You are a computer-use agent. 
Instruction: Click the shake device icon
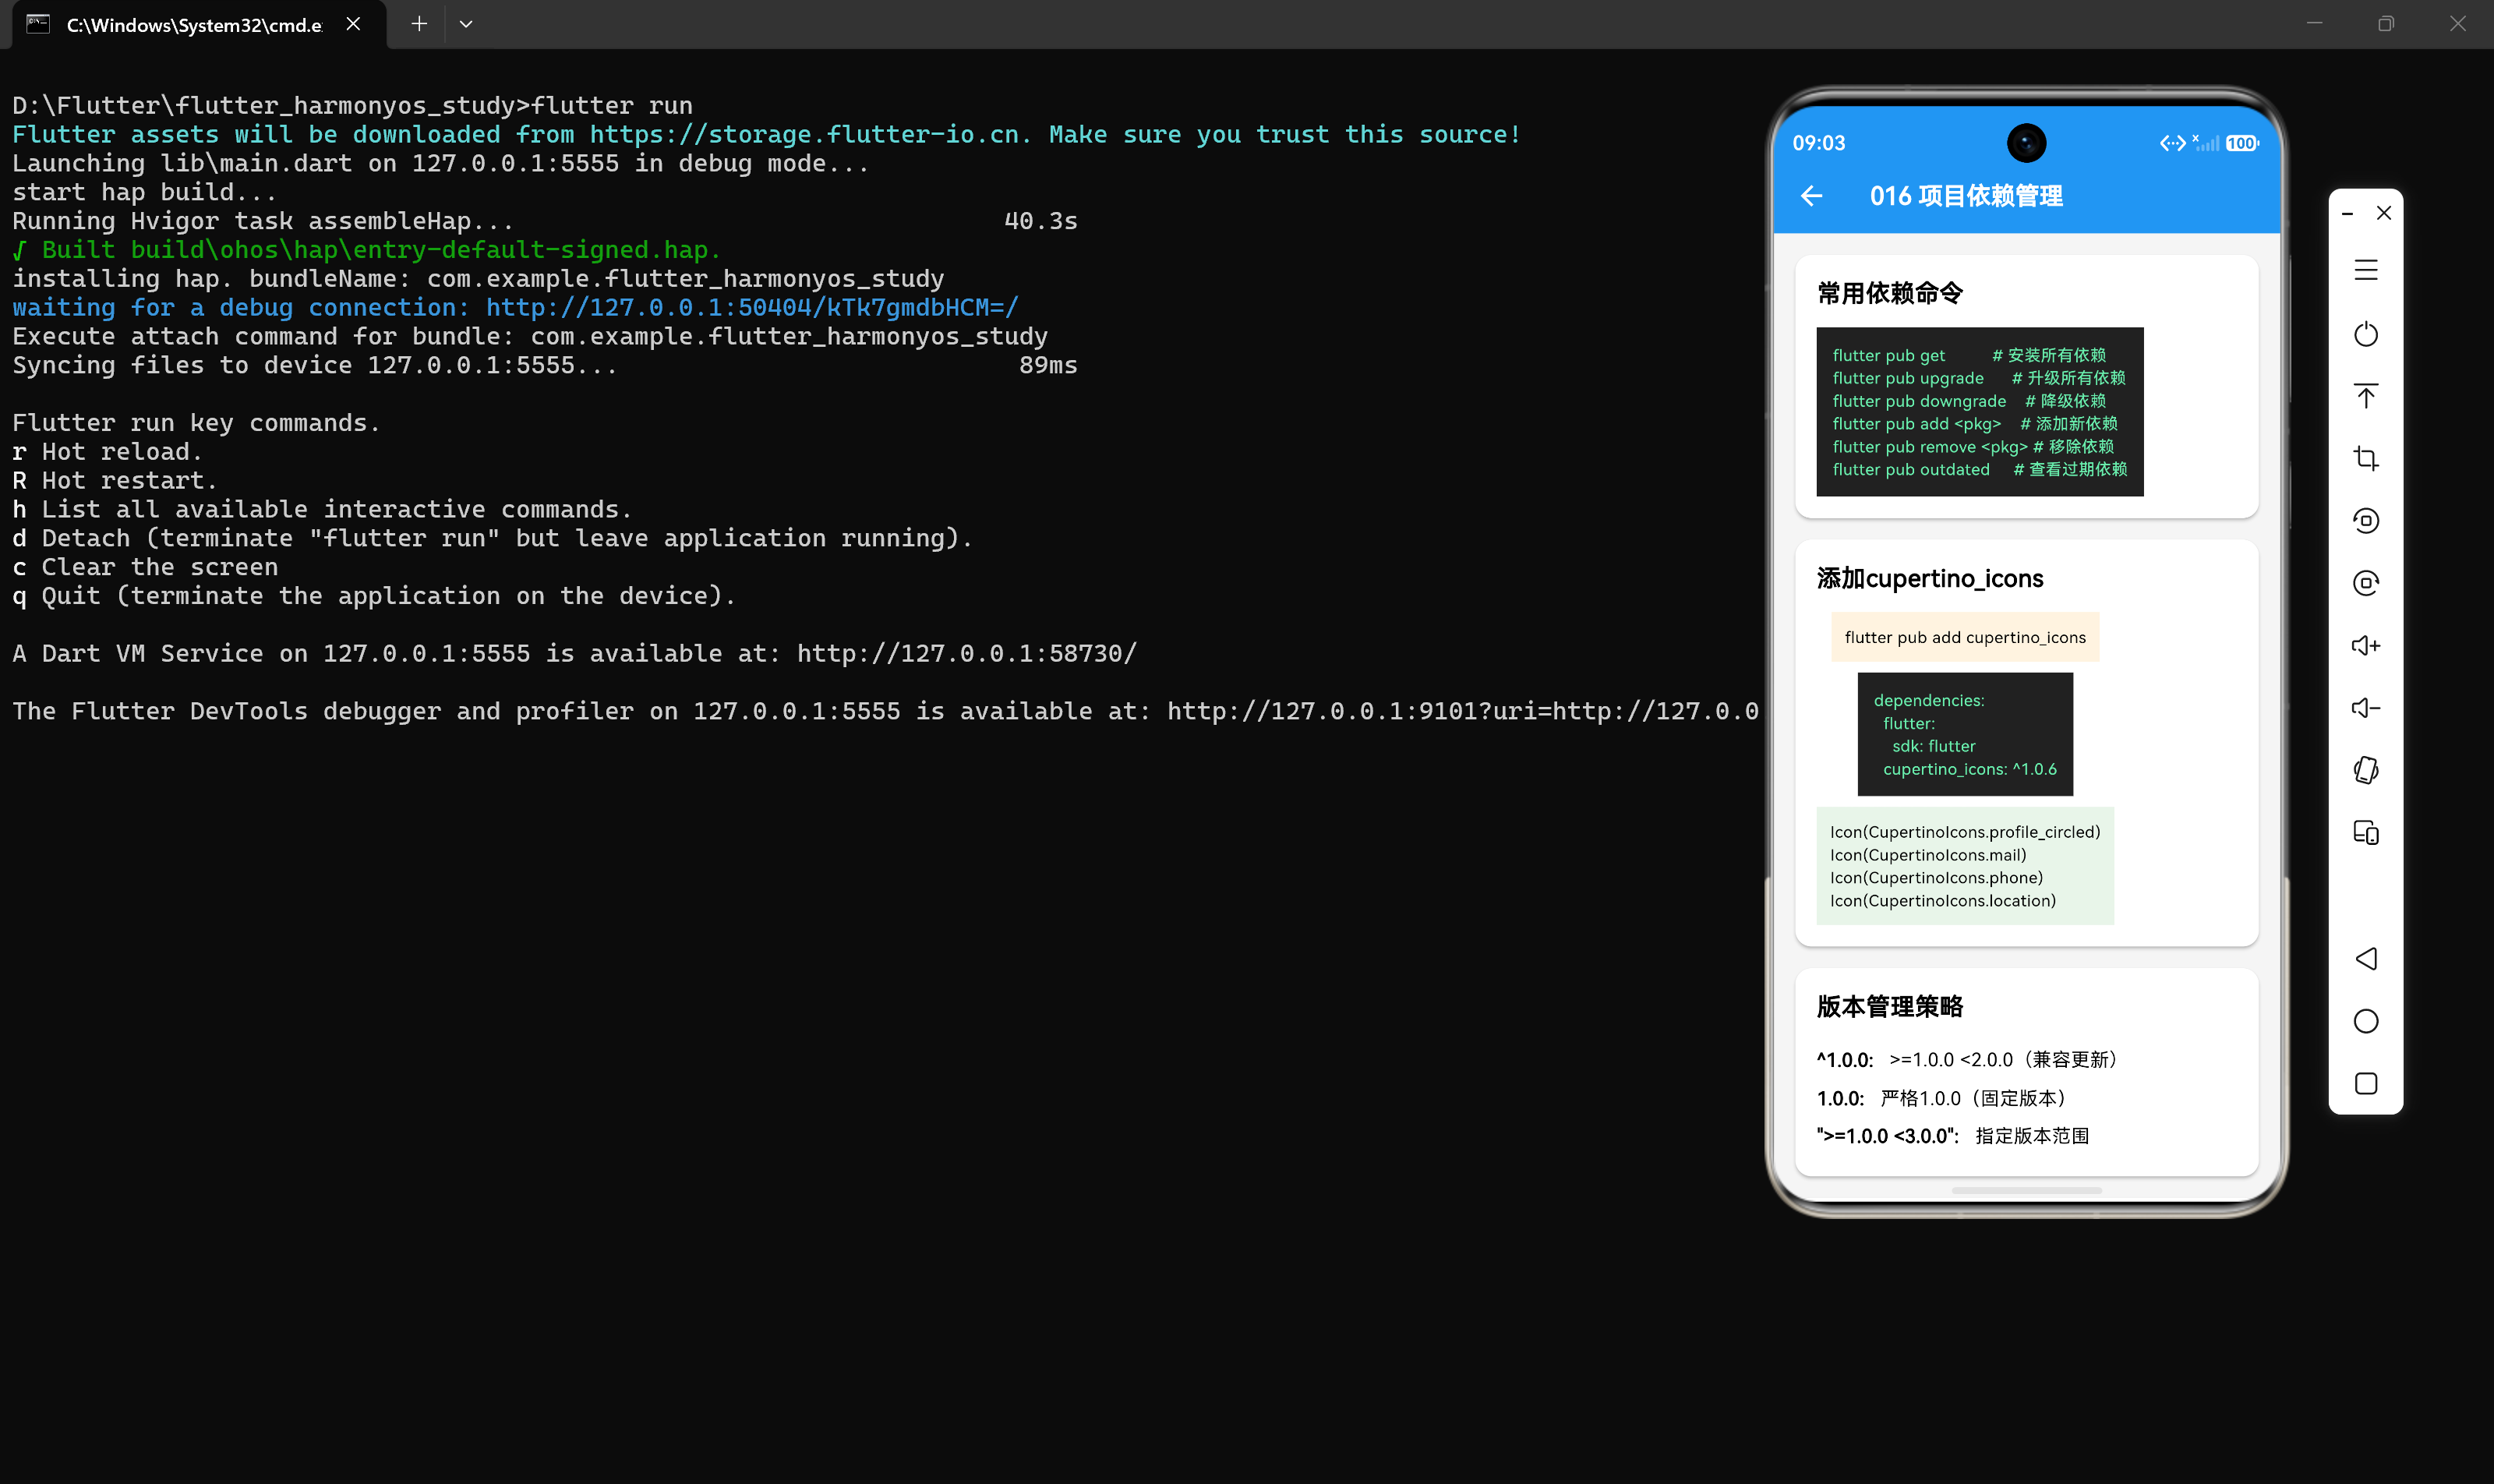click(2365, 770)
